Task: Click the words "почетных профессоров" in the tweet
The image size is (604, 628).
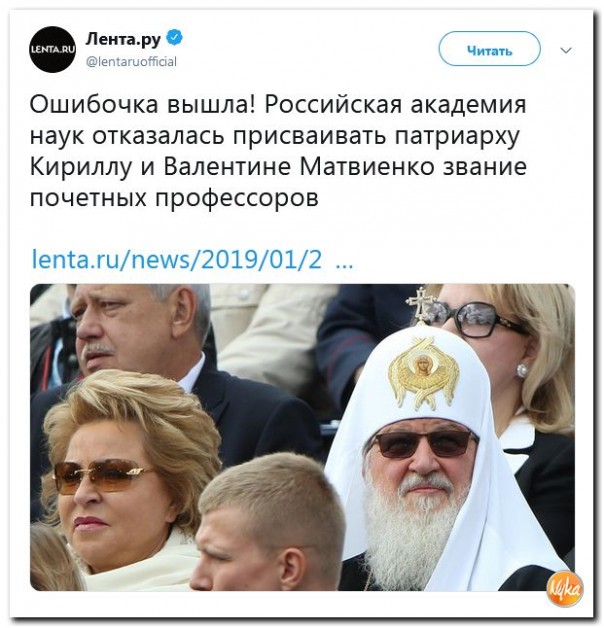Action: pos(174,197)
